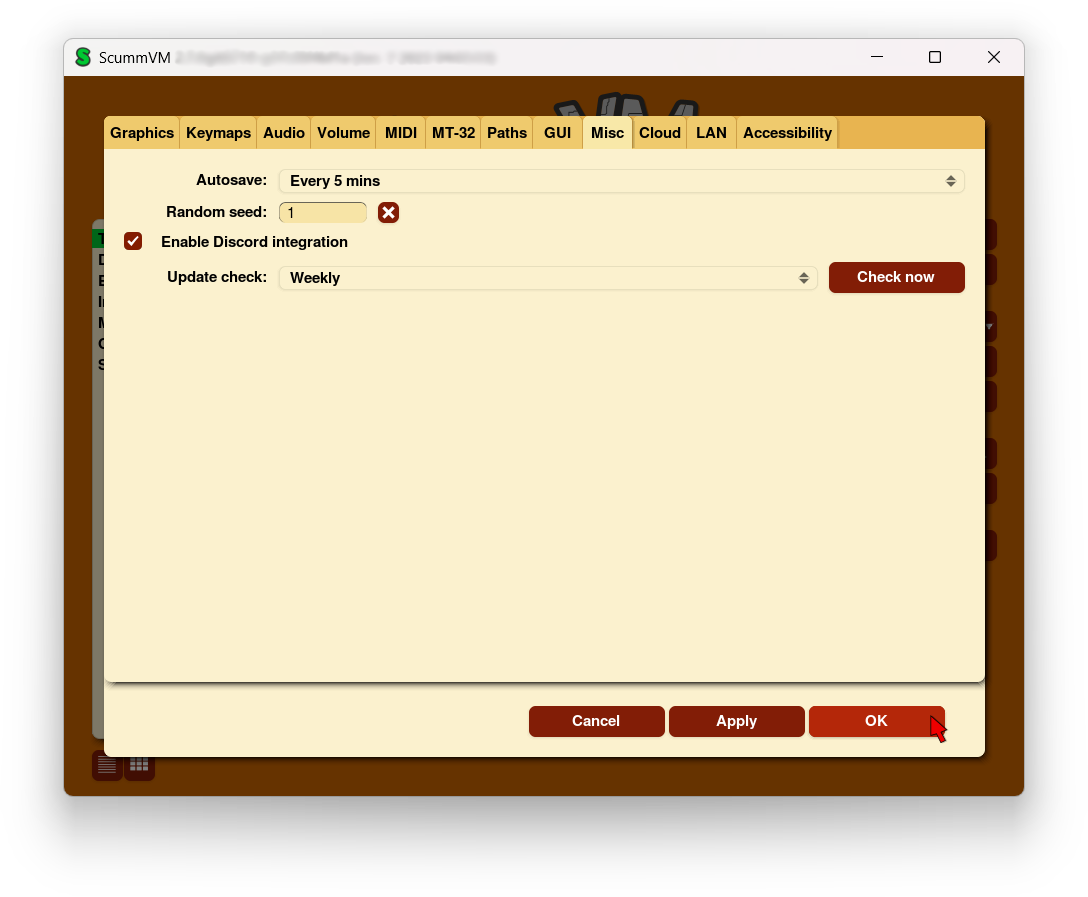
Task: Confirm settings with the OK button
Action: click(876, 721)
